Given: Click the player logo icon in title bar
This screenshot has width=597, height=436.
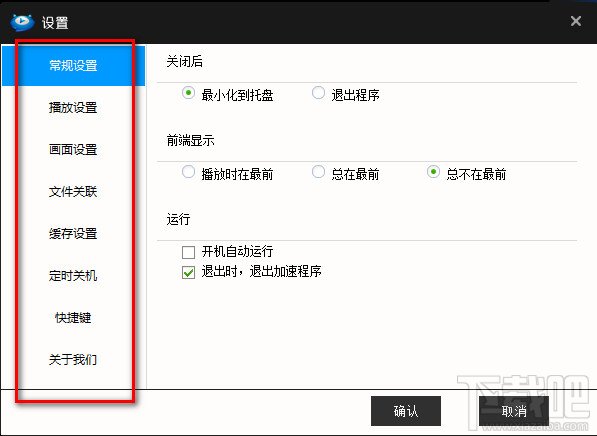Looking at the screenshot, I should click(22, 22).
